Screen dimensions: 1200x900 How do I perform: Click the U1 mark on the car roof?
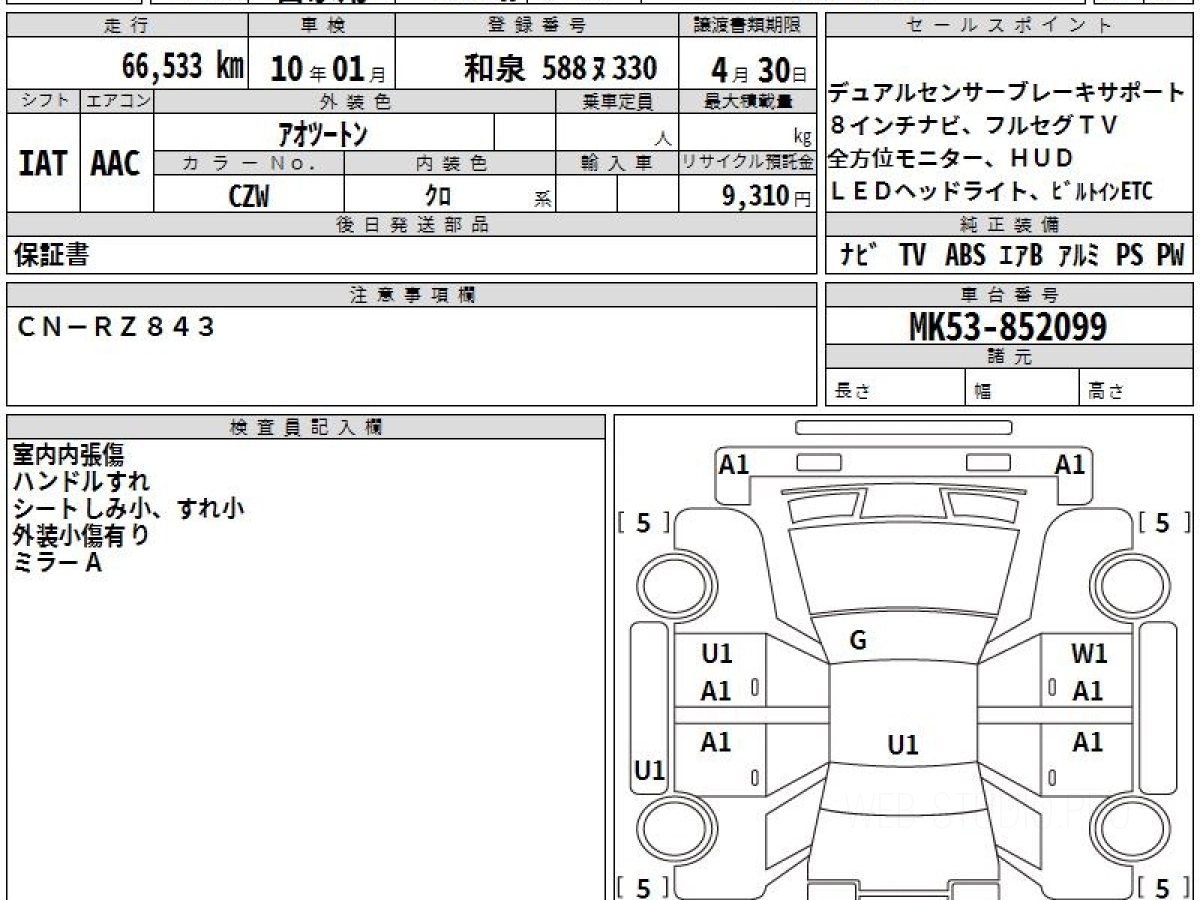(902, 745)
